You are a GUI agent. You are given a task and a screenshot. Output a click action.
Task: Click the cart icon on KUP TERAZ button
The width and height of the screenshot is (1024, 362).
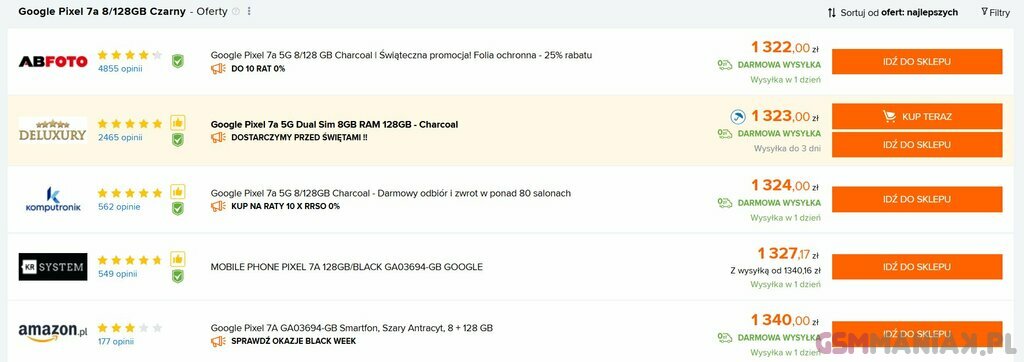889,116
